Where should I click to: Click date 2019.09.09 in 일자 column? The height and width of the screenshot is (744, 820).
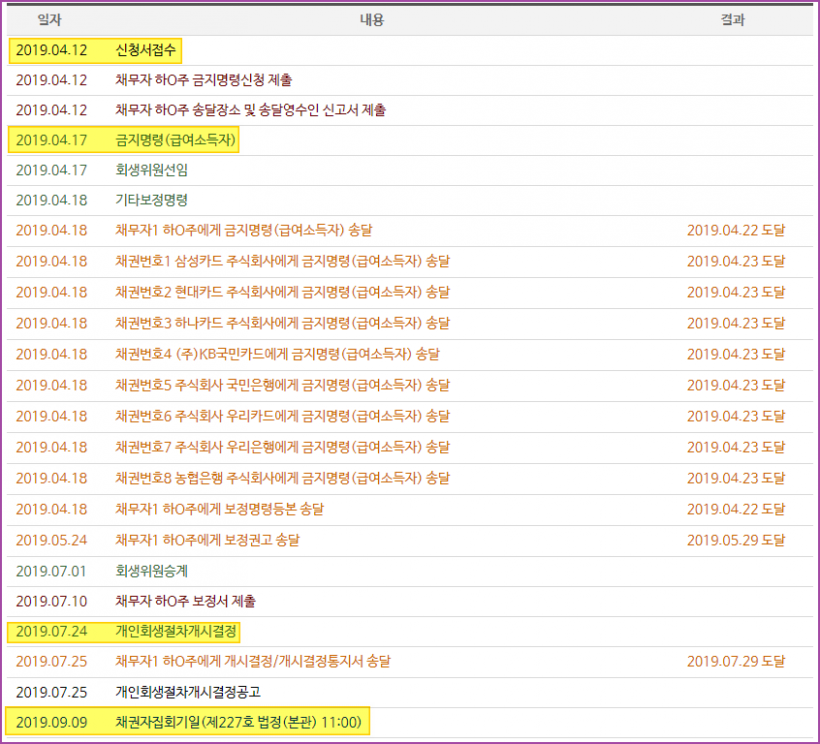coord(51,723)
